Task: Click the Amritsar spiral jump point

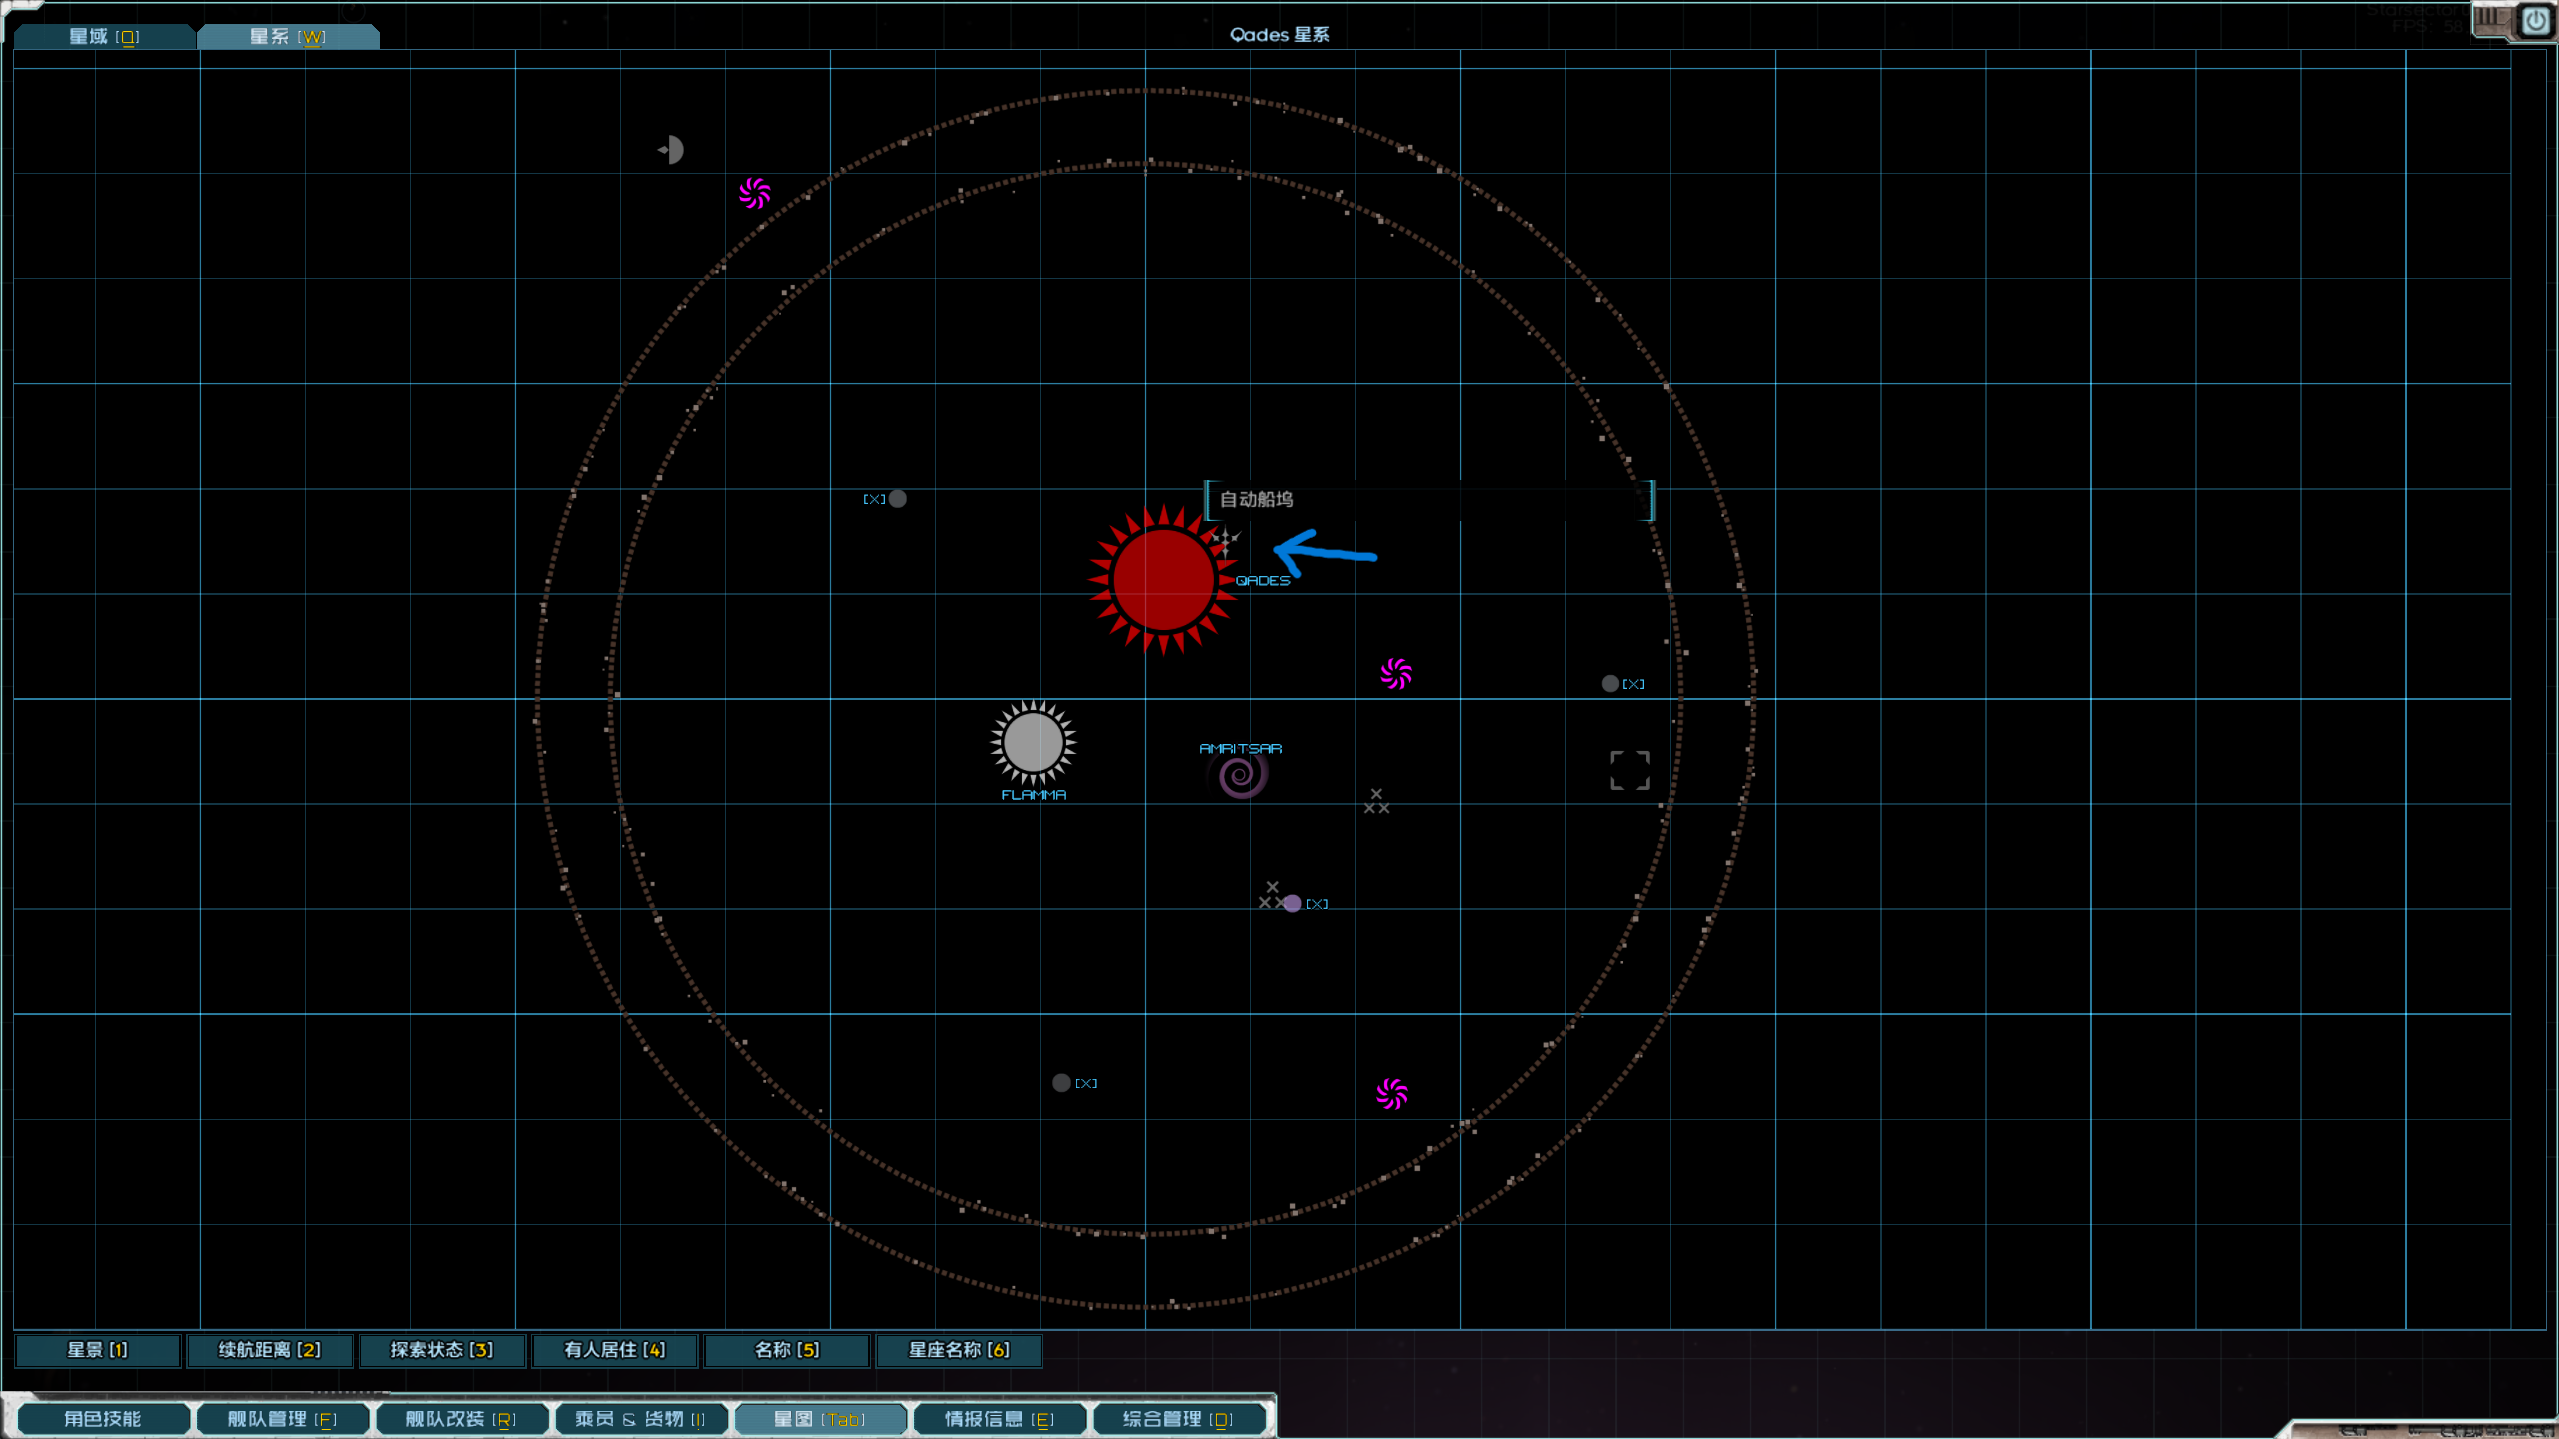Action: [1242, 775]
